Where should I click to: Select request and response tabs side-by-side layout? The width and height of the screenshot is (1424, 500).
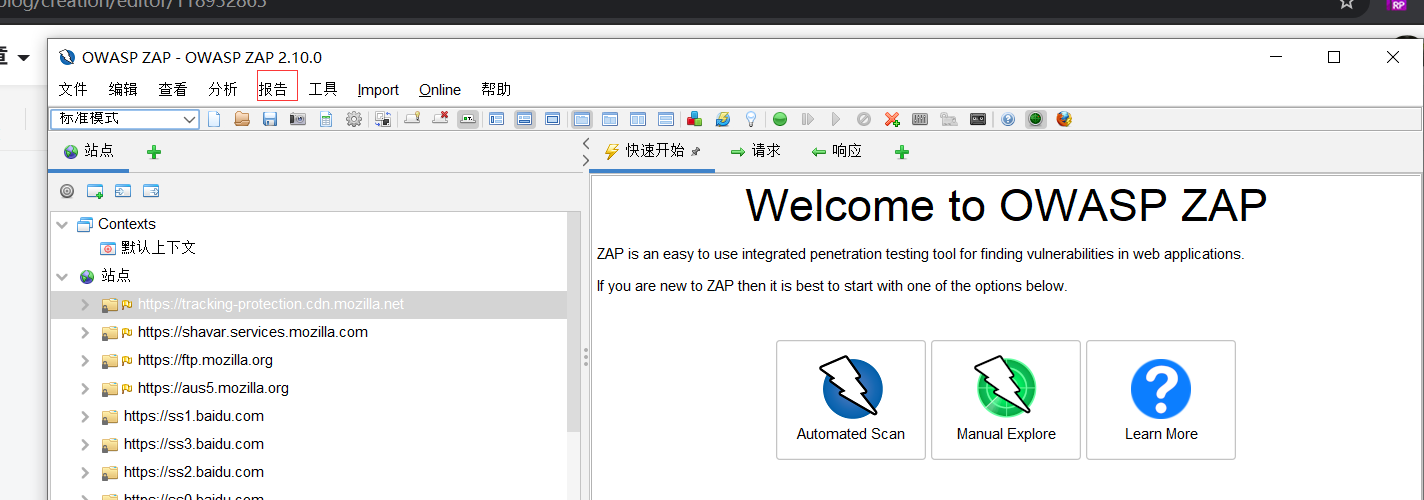(x=582, y=119)
